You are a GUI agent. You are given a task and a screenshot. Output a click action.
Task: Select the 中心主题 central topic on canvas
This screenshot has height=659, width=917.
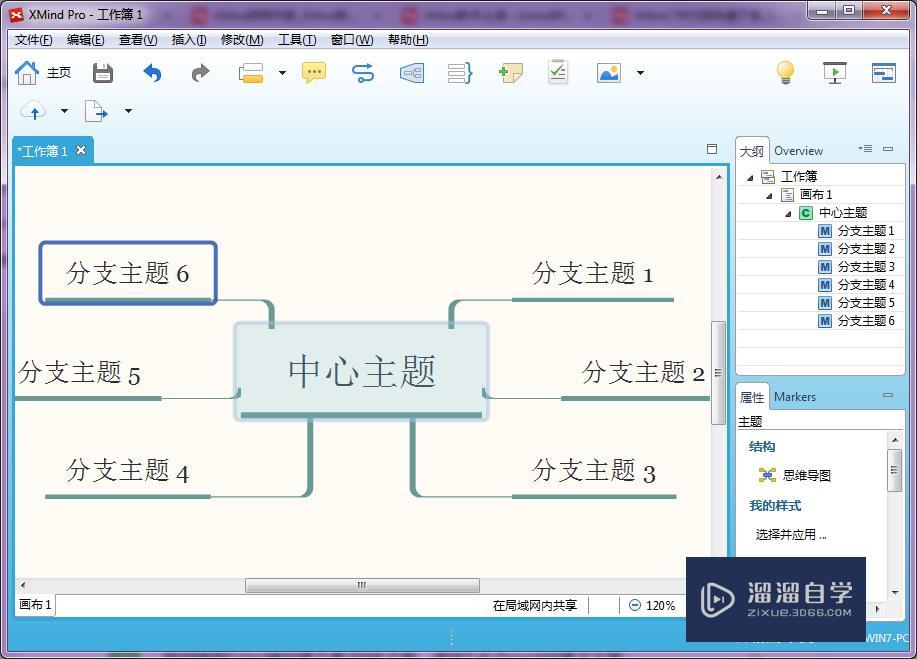coord(361,371)
